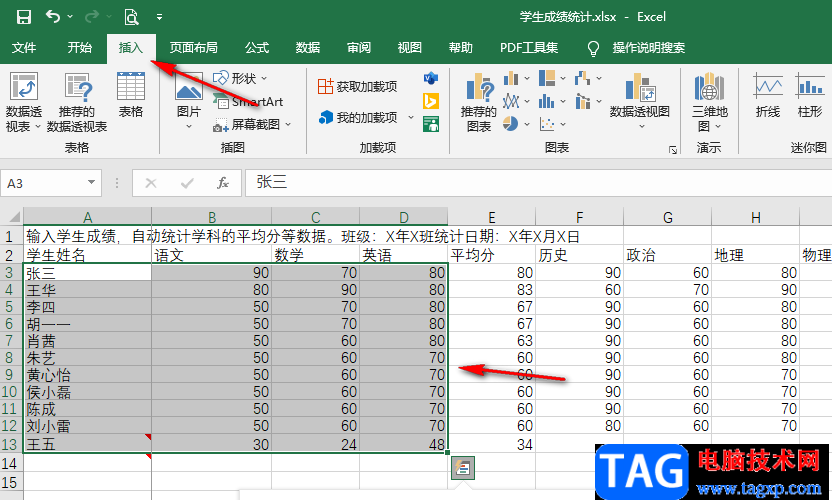Select column E header

tap(491, 217)
